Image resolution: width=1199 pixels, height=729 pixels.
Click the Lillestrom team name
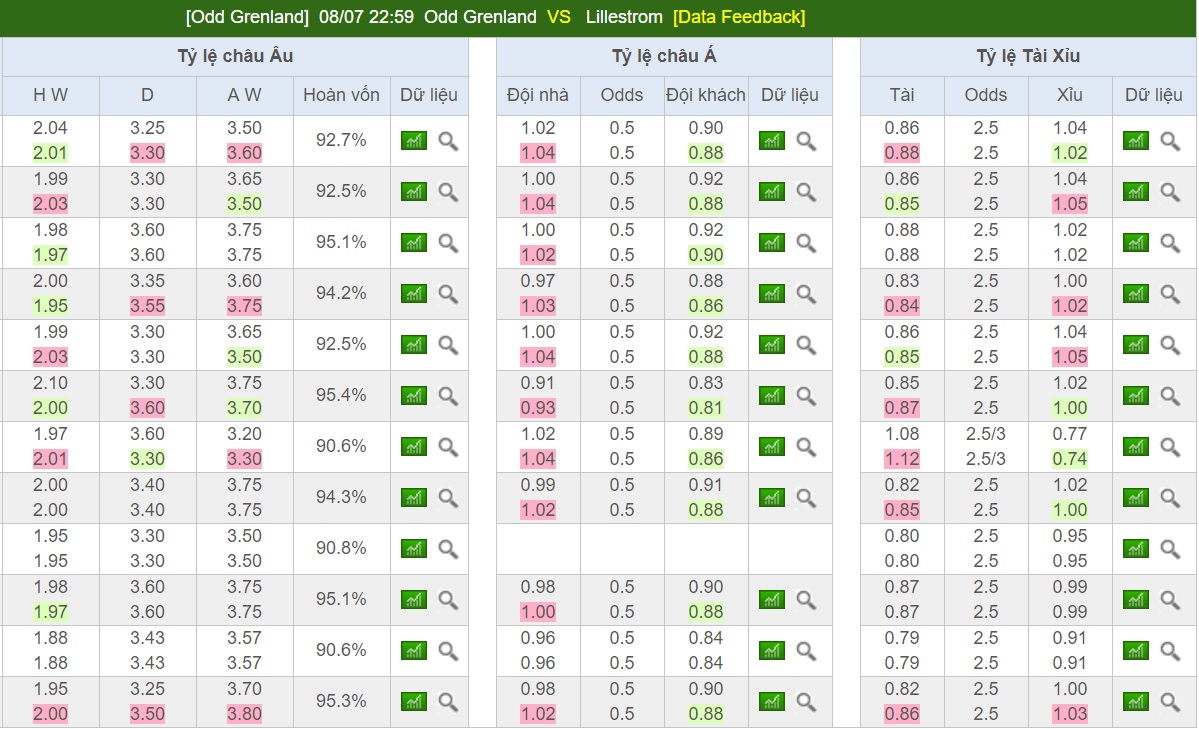(624, 17)
